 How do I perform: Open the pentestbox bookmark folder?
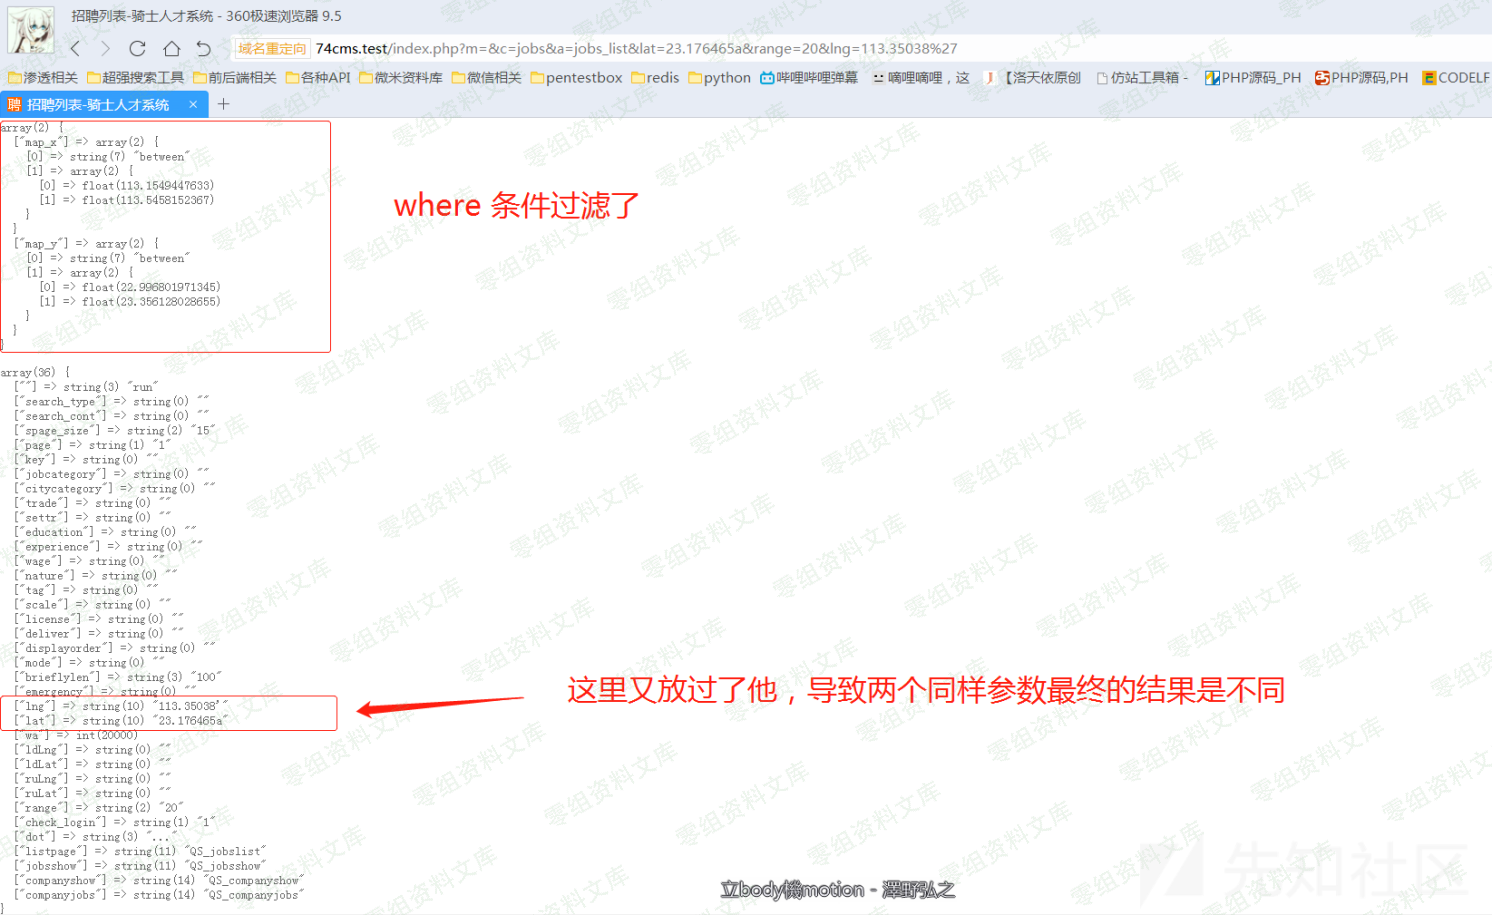(x=576, y=77)
